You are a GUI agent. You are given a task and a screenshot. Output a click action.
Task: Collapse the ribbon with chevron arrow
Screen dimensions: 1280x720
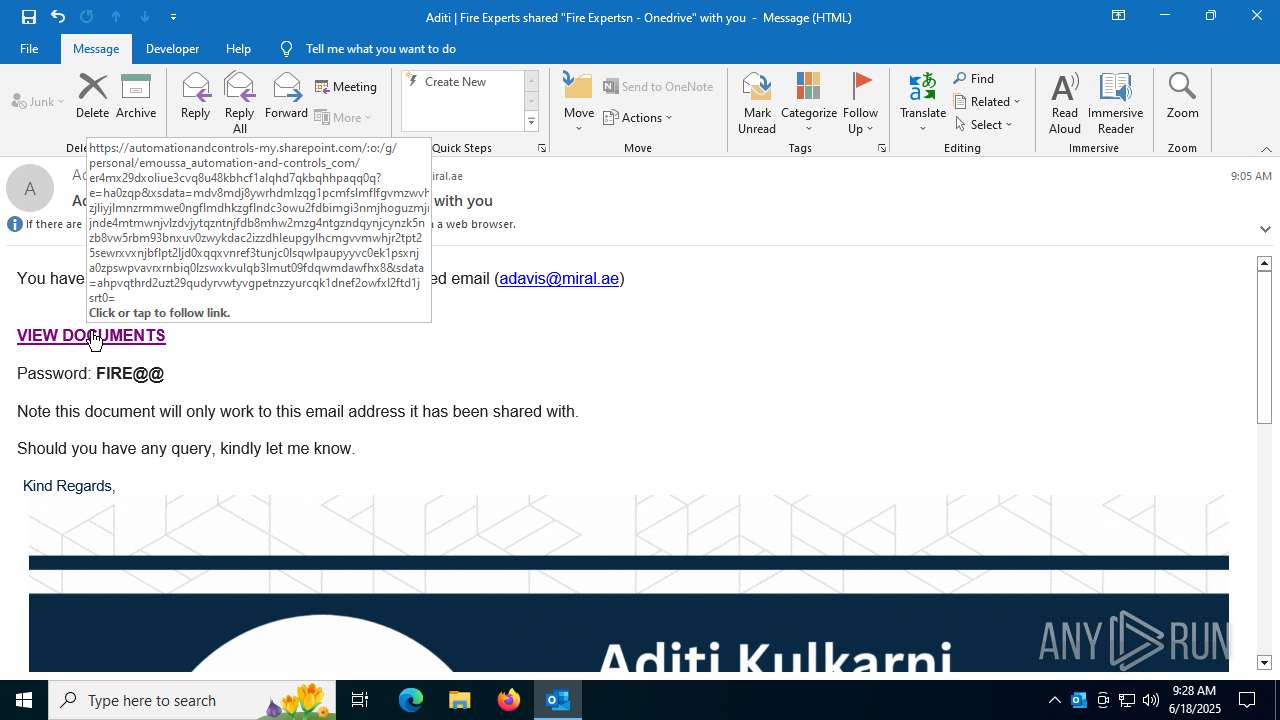point(1266,149)
